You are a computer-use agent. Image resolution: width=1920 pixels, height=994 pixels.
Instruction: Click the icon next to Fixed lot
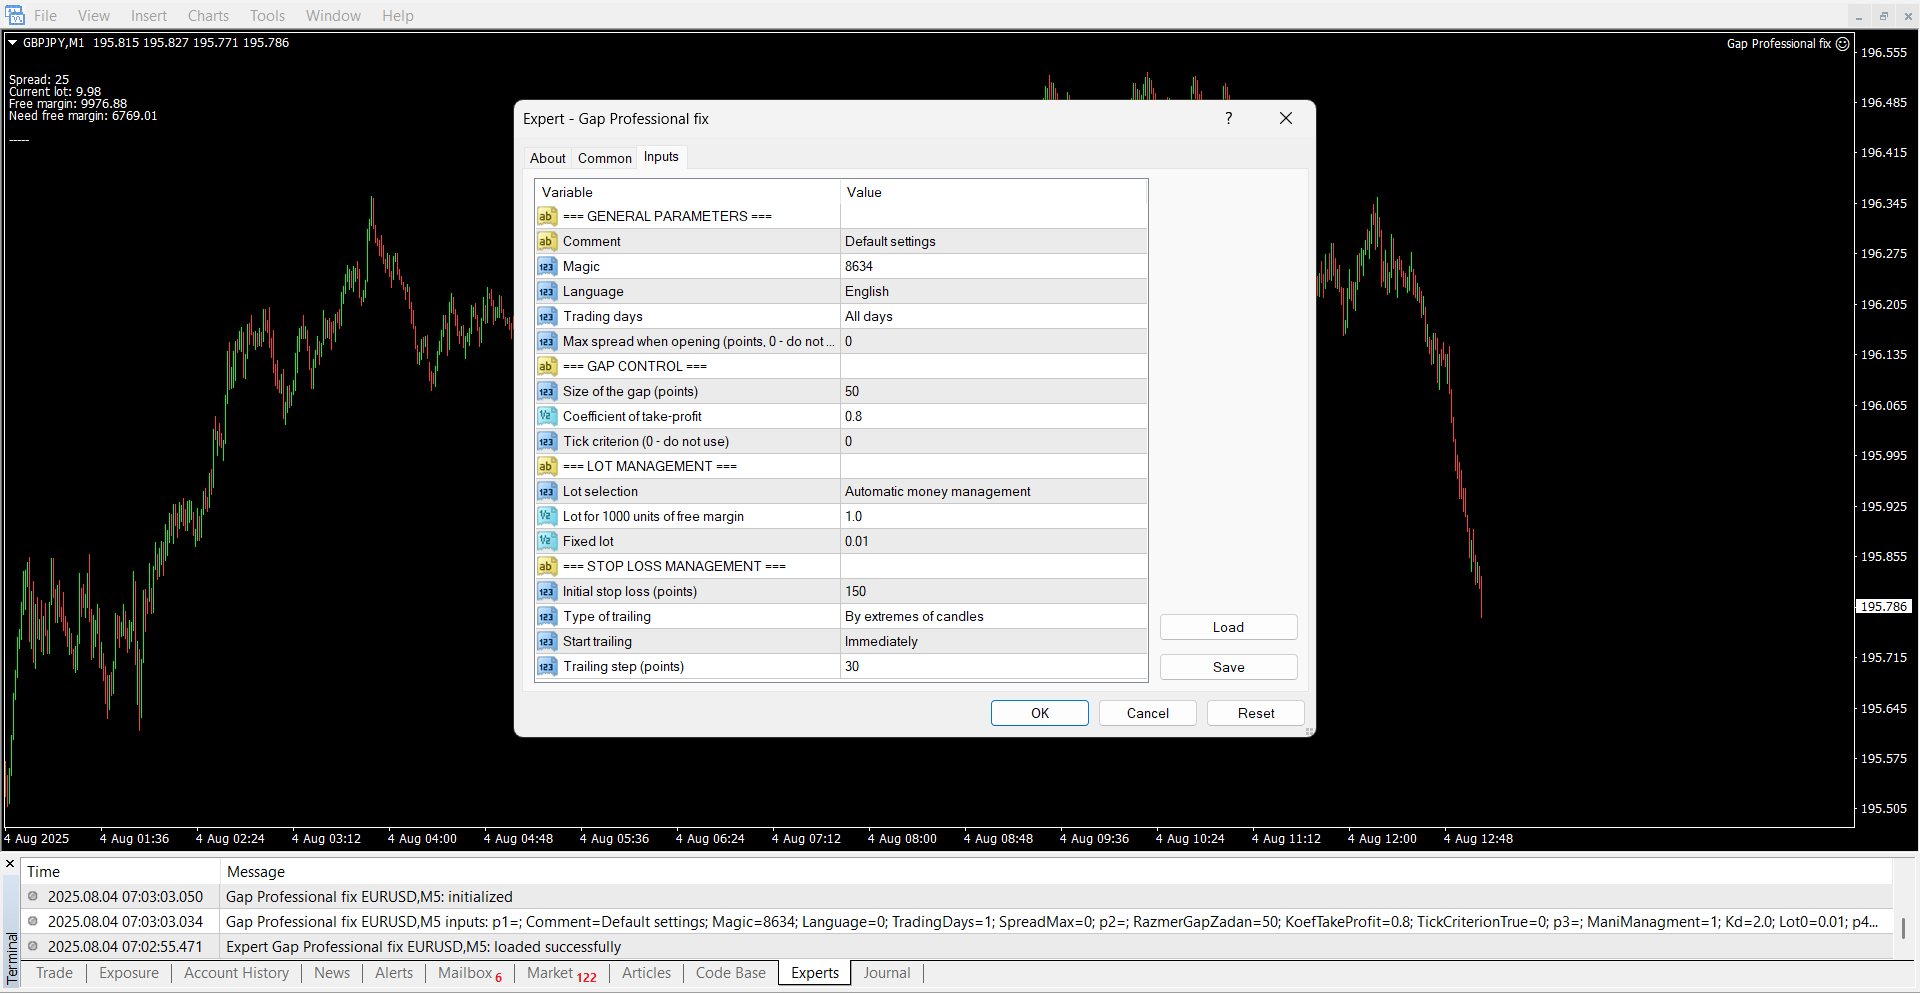click(546, 542)
